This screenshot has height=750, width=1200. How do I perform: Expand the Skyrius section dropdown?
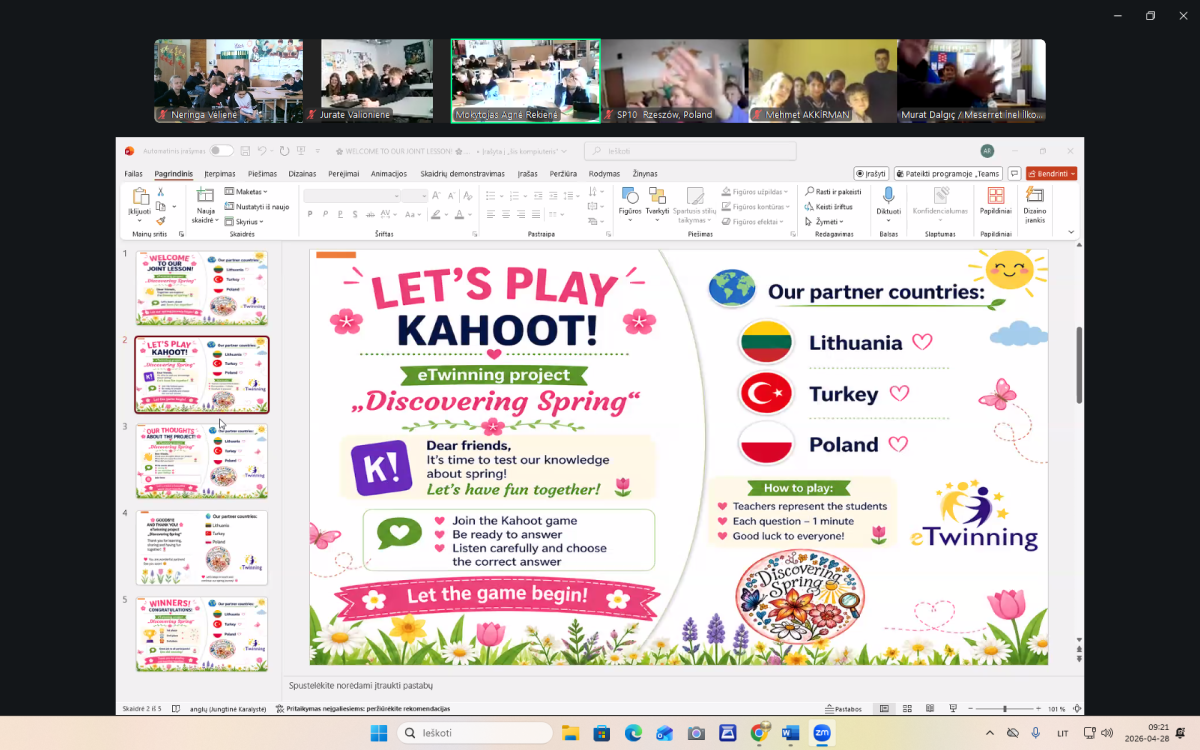[x=246, y=221]
